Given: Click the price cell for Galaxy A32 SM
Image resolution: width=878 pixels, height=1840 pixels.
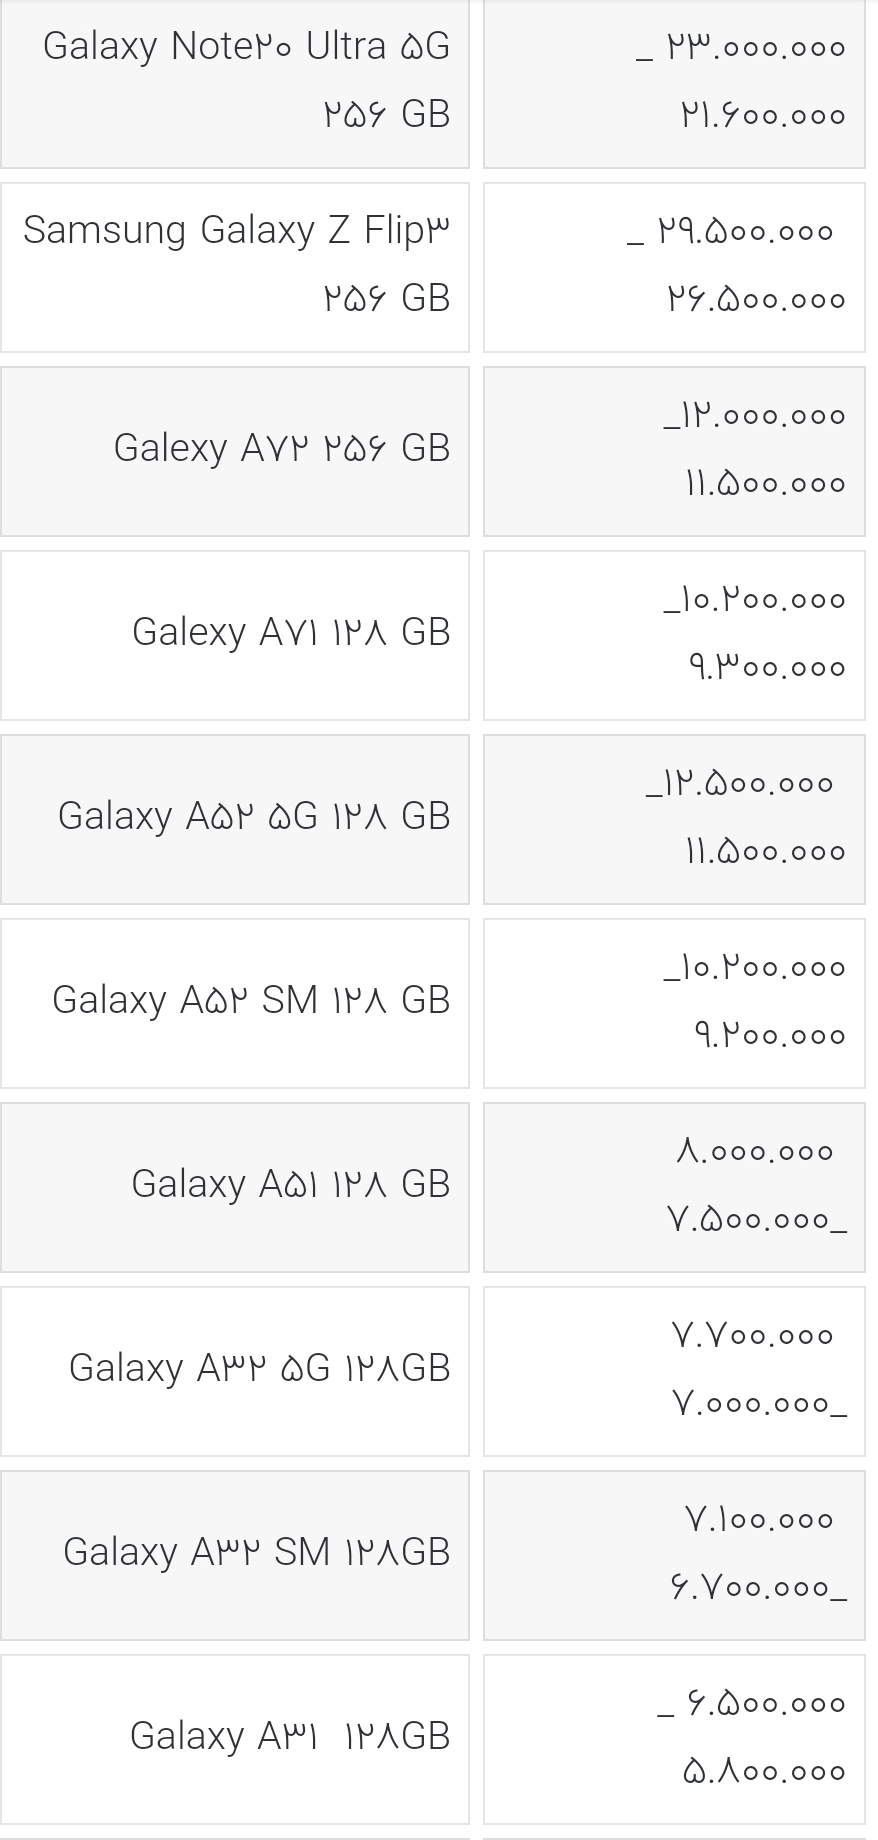Looking at the screenshot, I should [x=674, y=1554].
